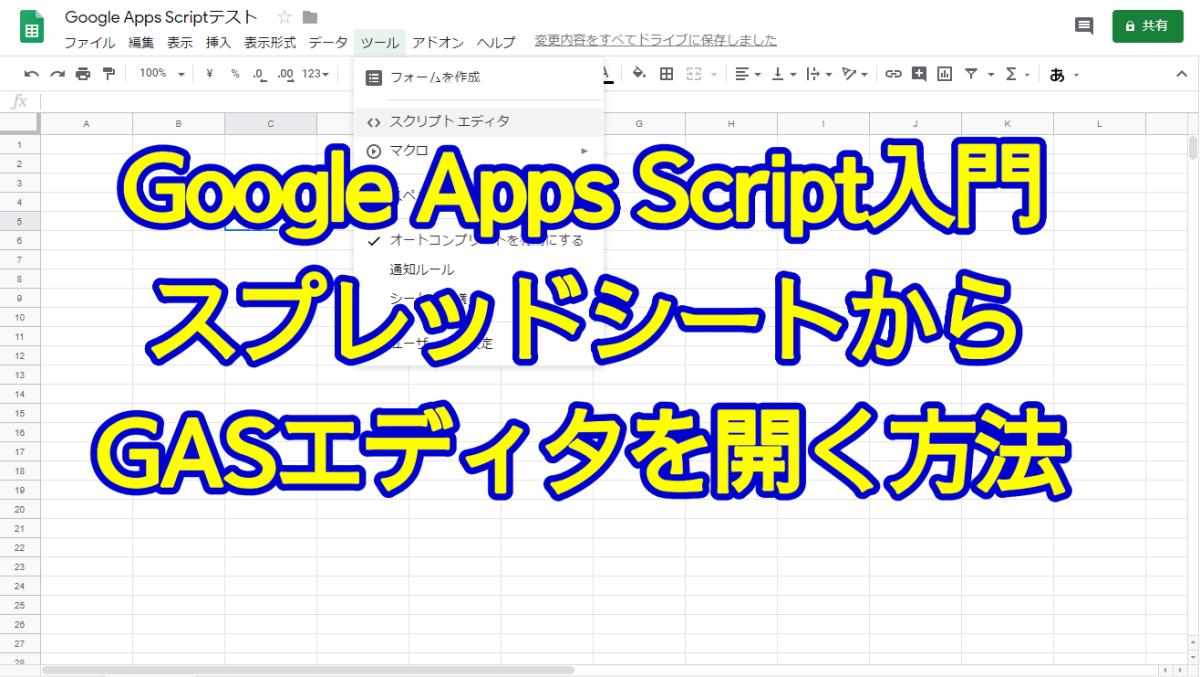Select the Paint format tool
Image resolution: width=1200 pixels, height=677 pixels.
pos(108,73)
